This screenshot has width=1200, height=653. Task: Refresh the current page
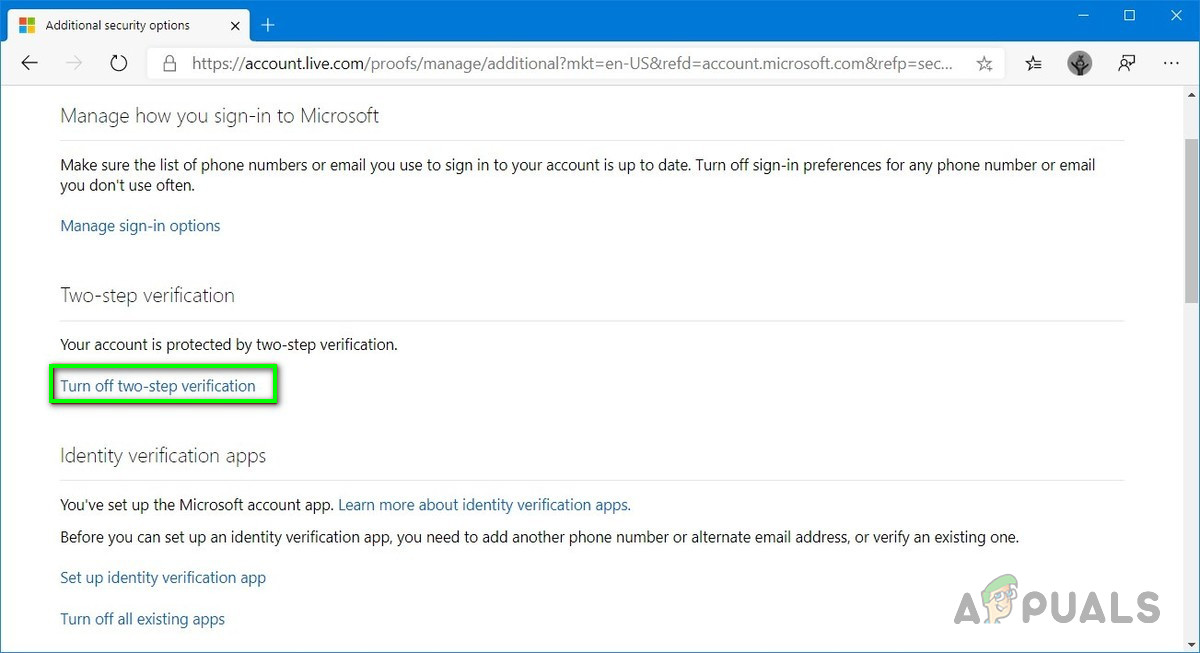(119, 63)
